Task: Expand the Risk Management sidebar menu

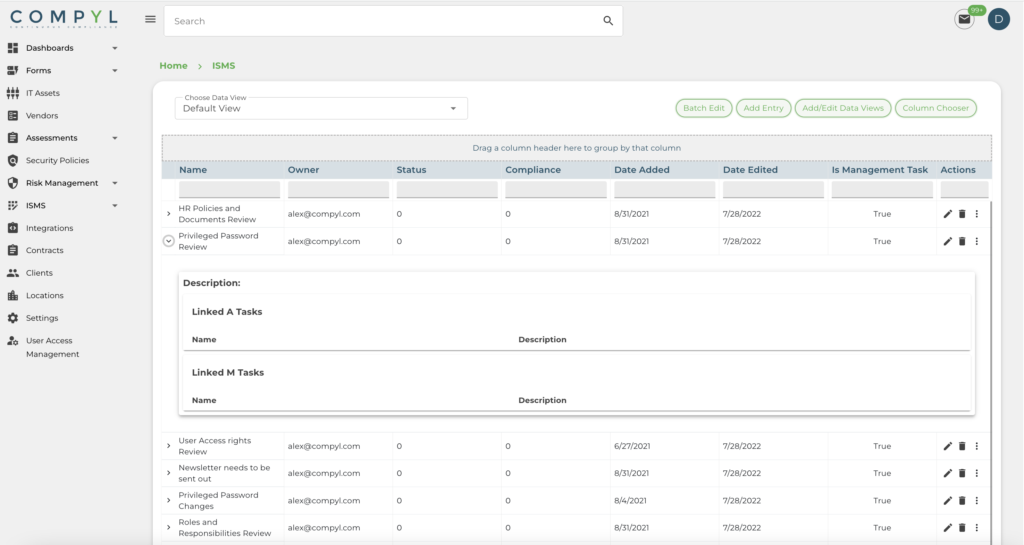Action: pos(114,183)
